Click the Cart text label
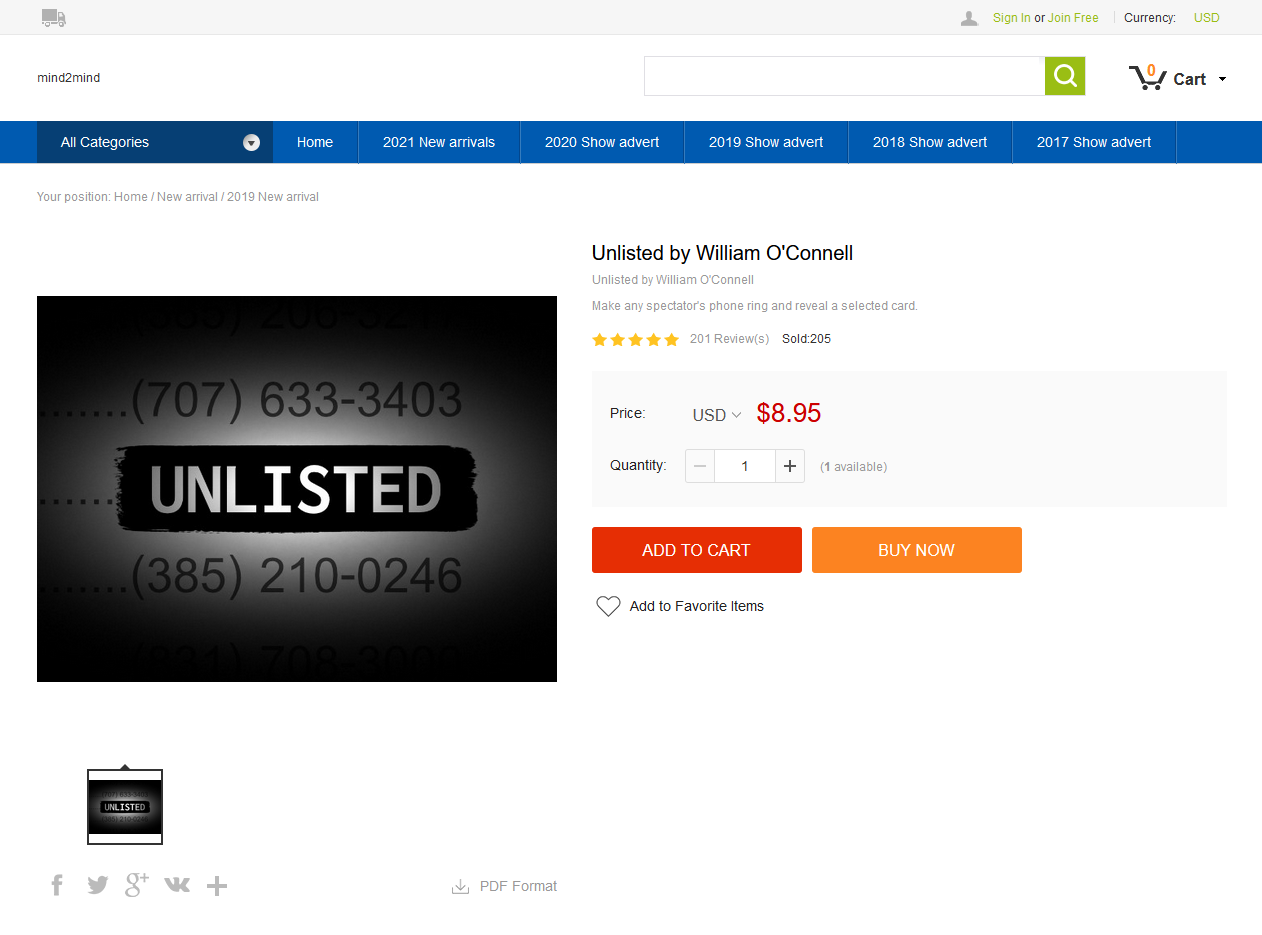 point(1189,80)
